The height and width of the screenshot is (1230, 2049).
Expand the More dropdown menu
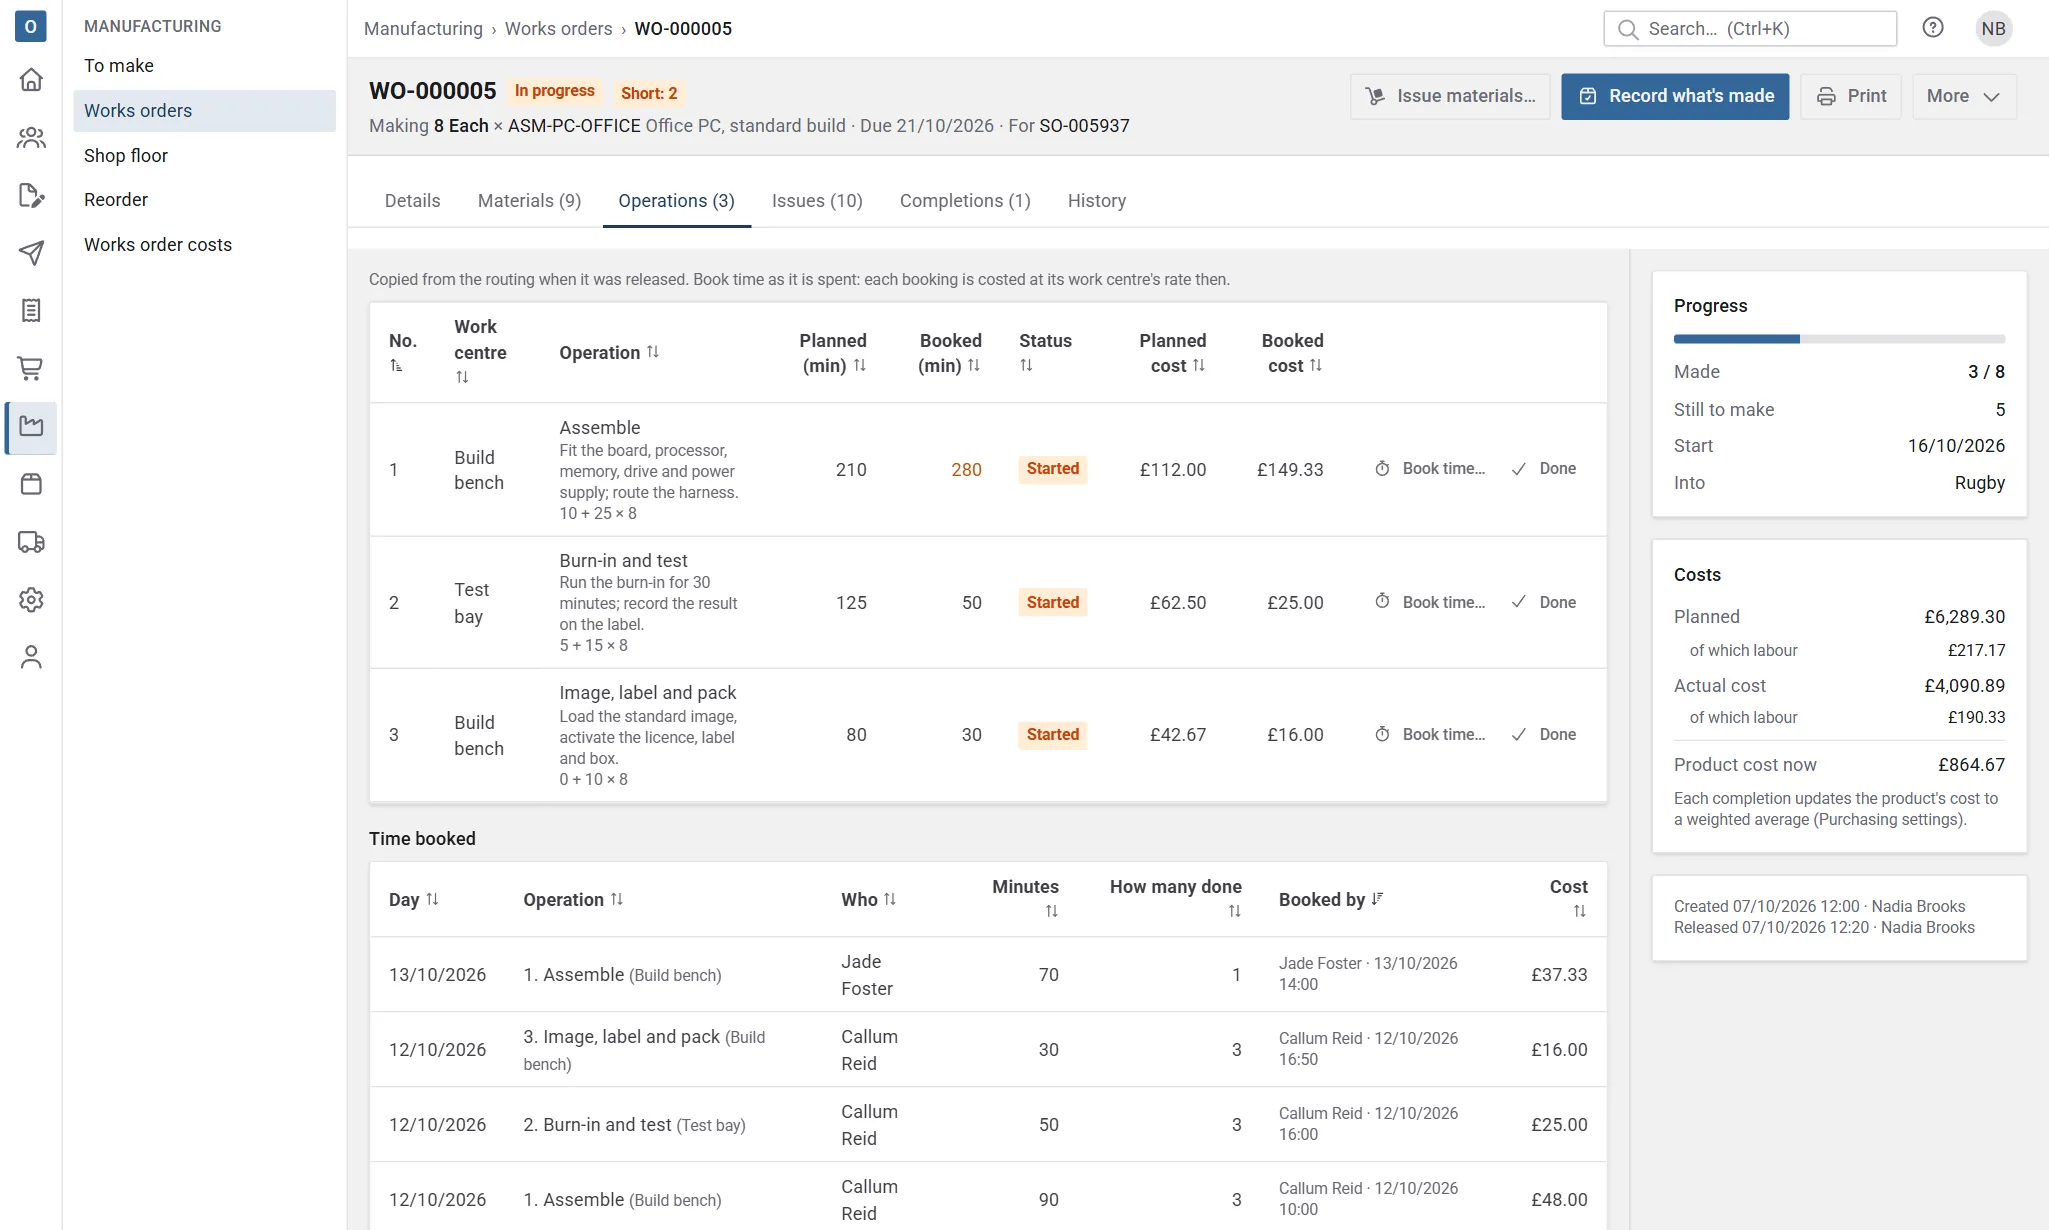point(1963,96)
